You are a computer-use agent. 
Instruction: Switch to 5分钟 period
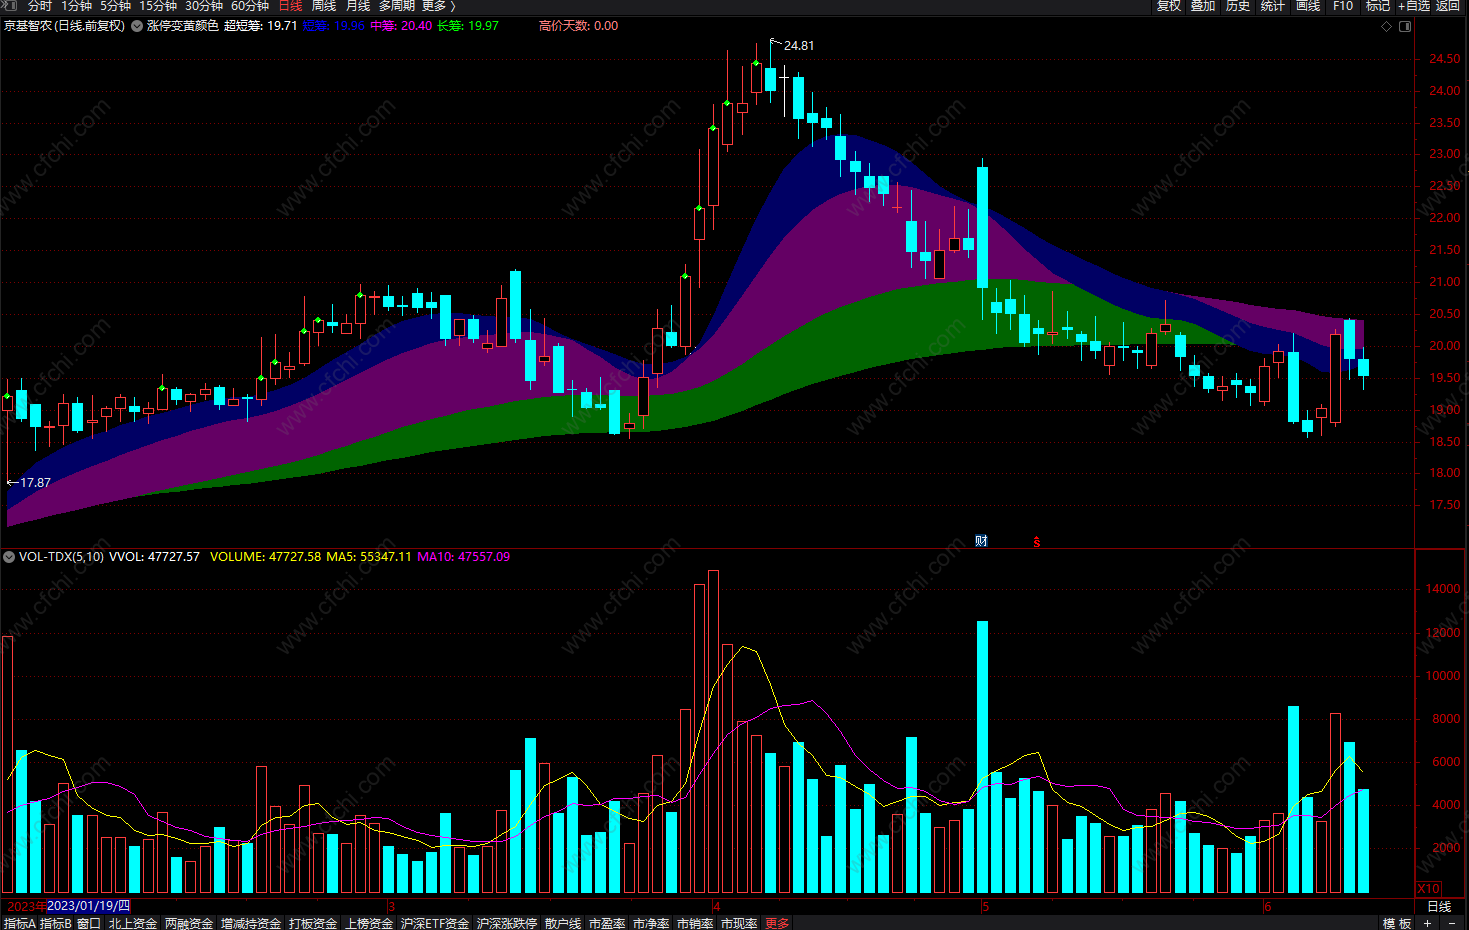[115, 6]
